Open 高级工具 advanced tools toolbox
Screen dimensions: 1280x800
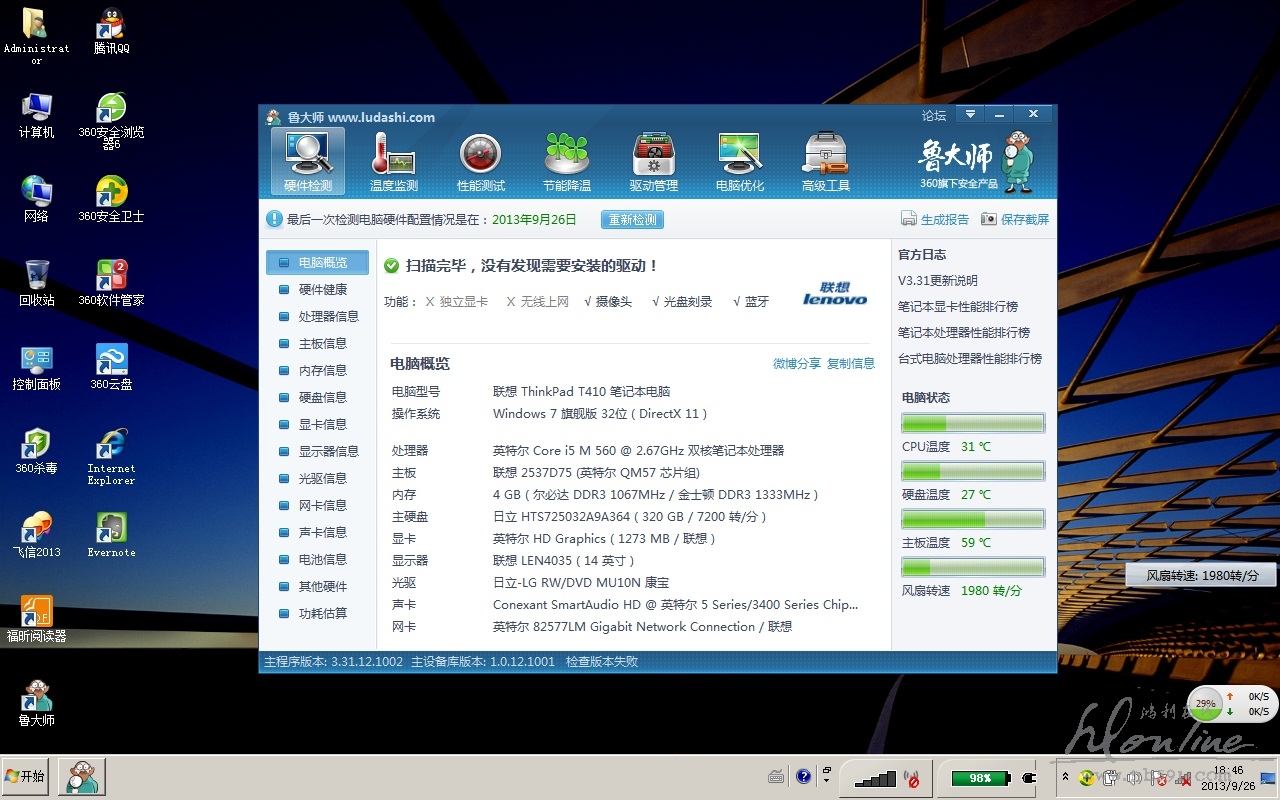pyautogui.click(x=825, y=160)
